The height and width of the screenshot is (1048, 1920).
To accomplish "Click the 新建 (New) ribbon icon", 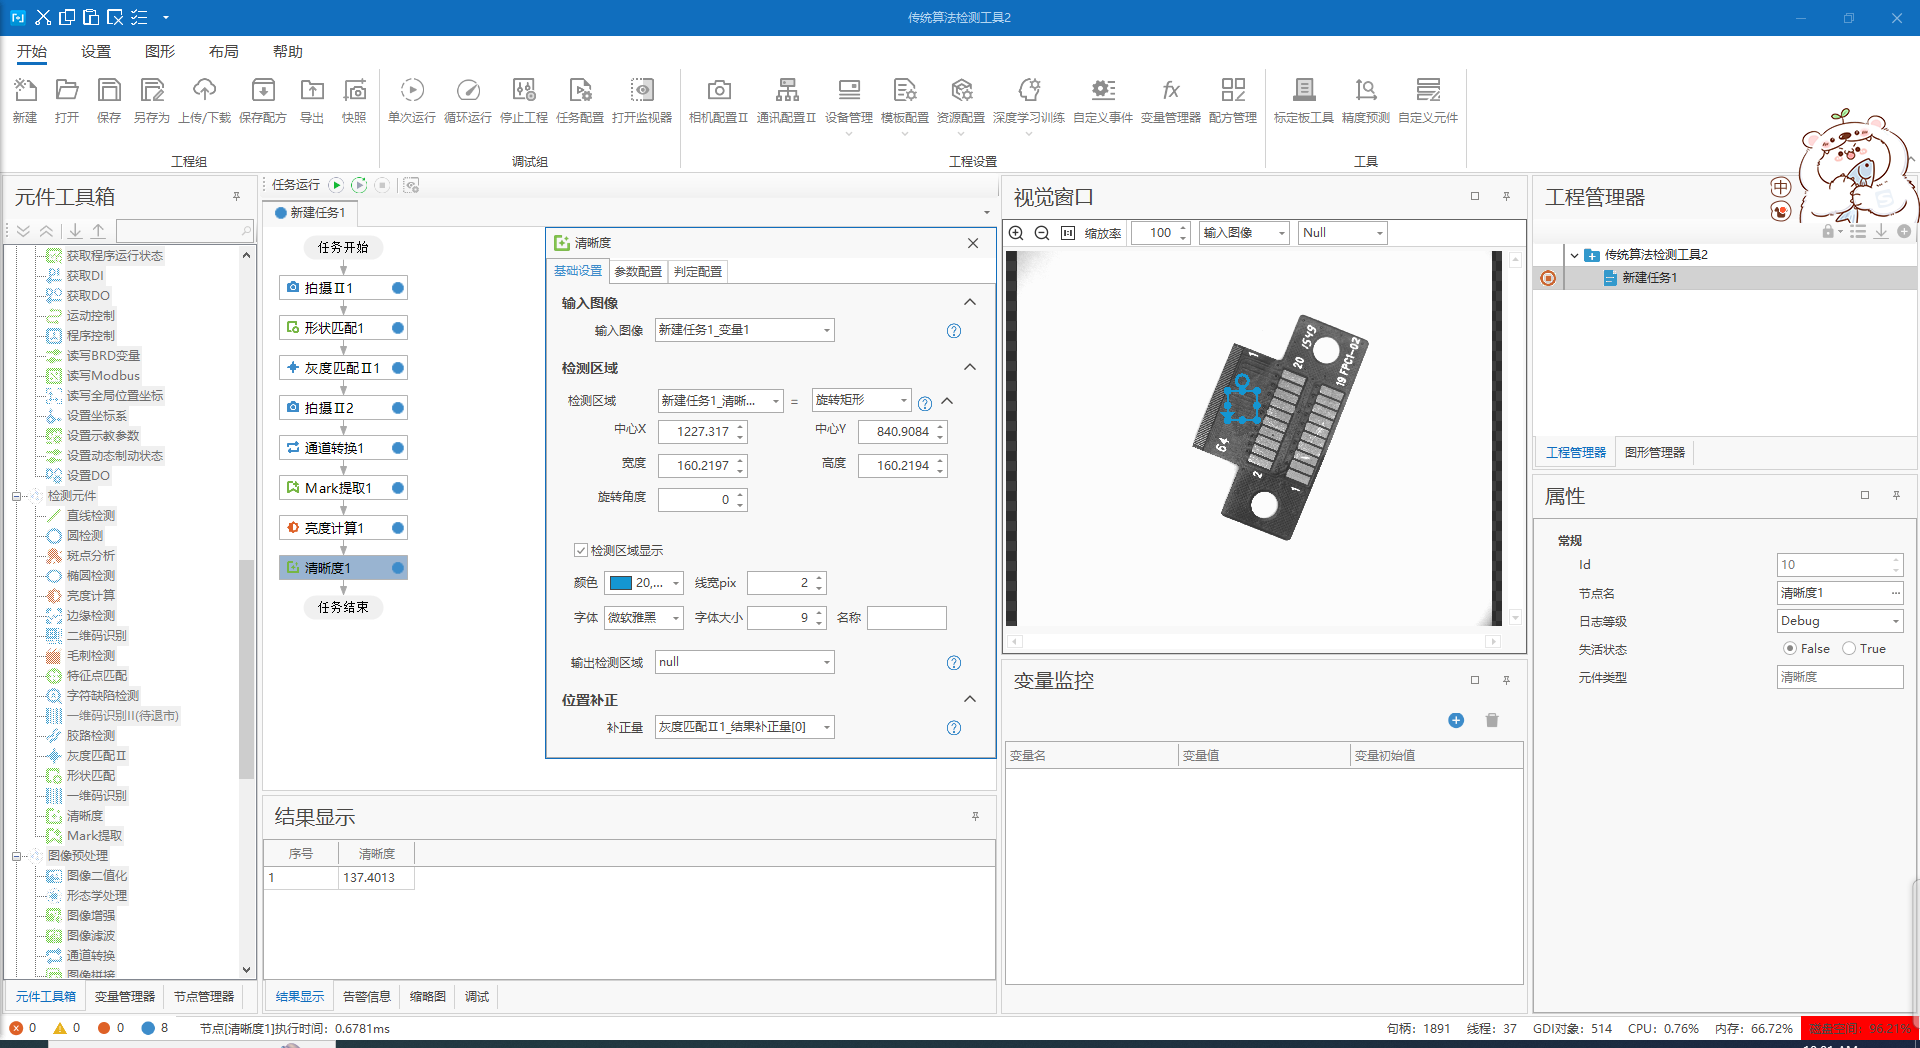I will (25, 91).
